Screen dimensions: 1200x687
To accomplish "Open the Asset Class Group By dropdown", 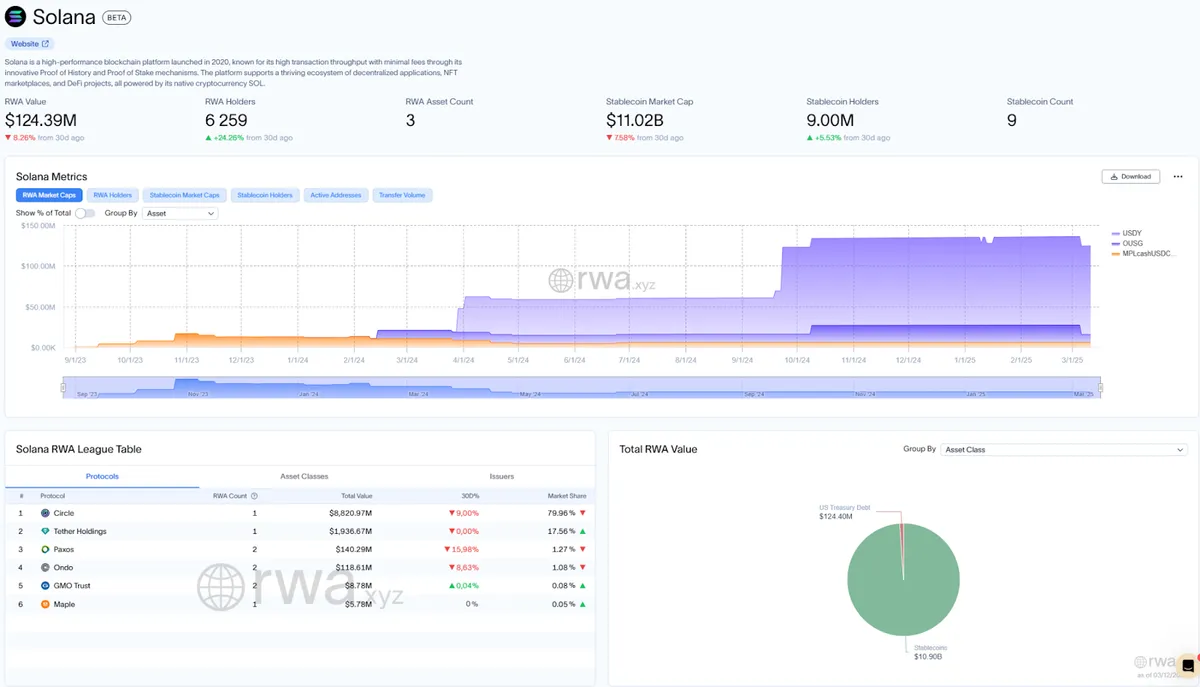I will [1064, 450].
